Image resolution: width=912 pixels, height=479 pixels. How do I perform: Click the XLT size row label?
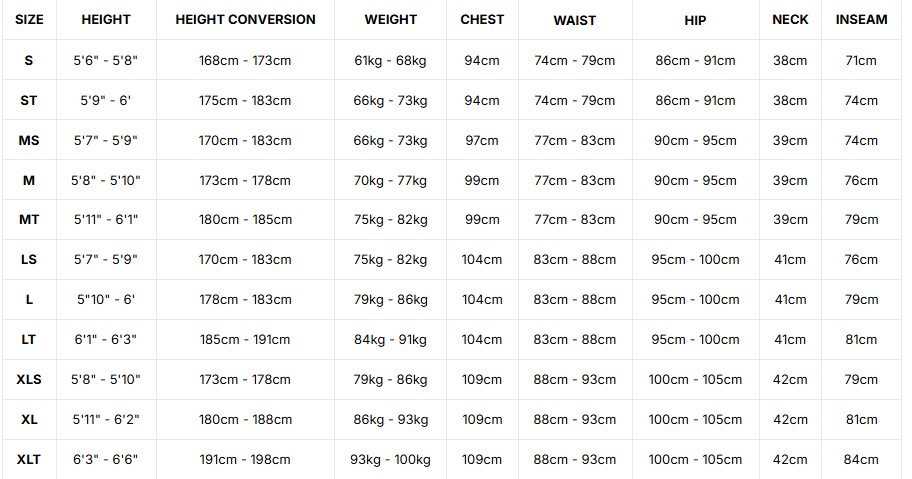[x=28, y=460]
